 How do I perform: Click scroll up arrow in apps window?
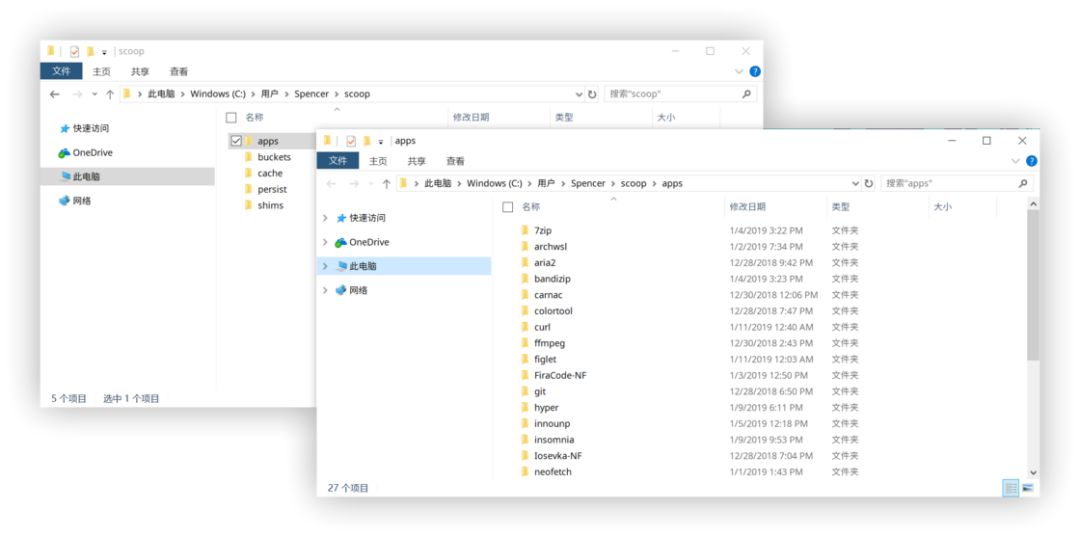1032,204
